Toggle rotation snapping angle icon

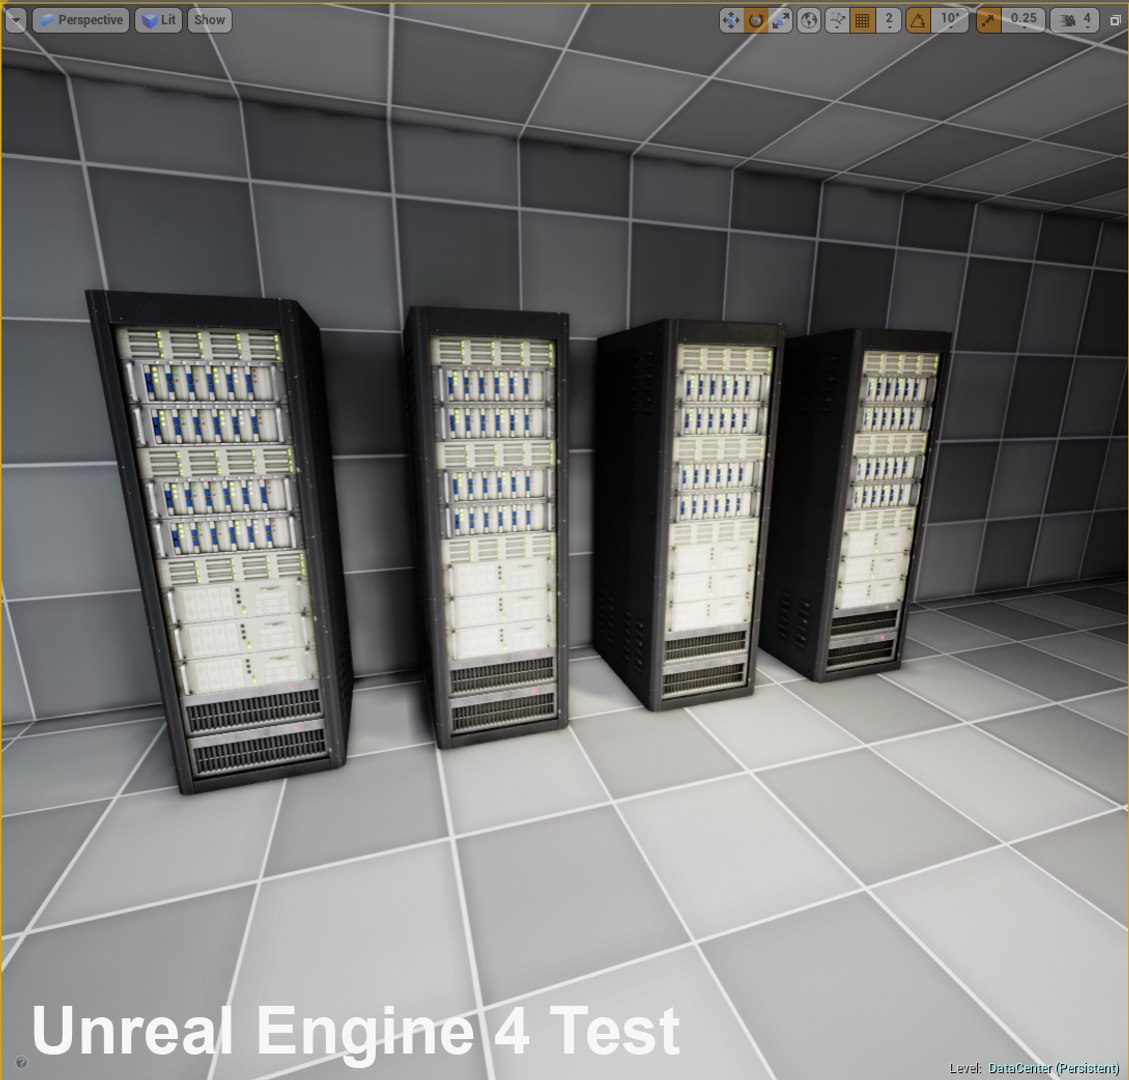[917, 20]
